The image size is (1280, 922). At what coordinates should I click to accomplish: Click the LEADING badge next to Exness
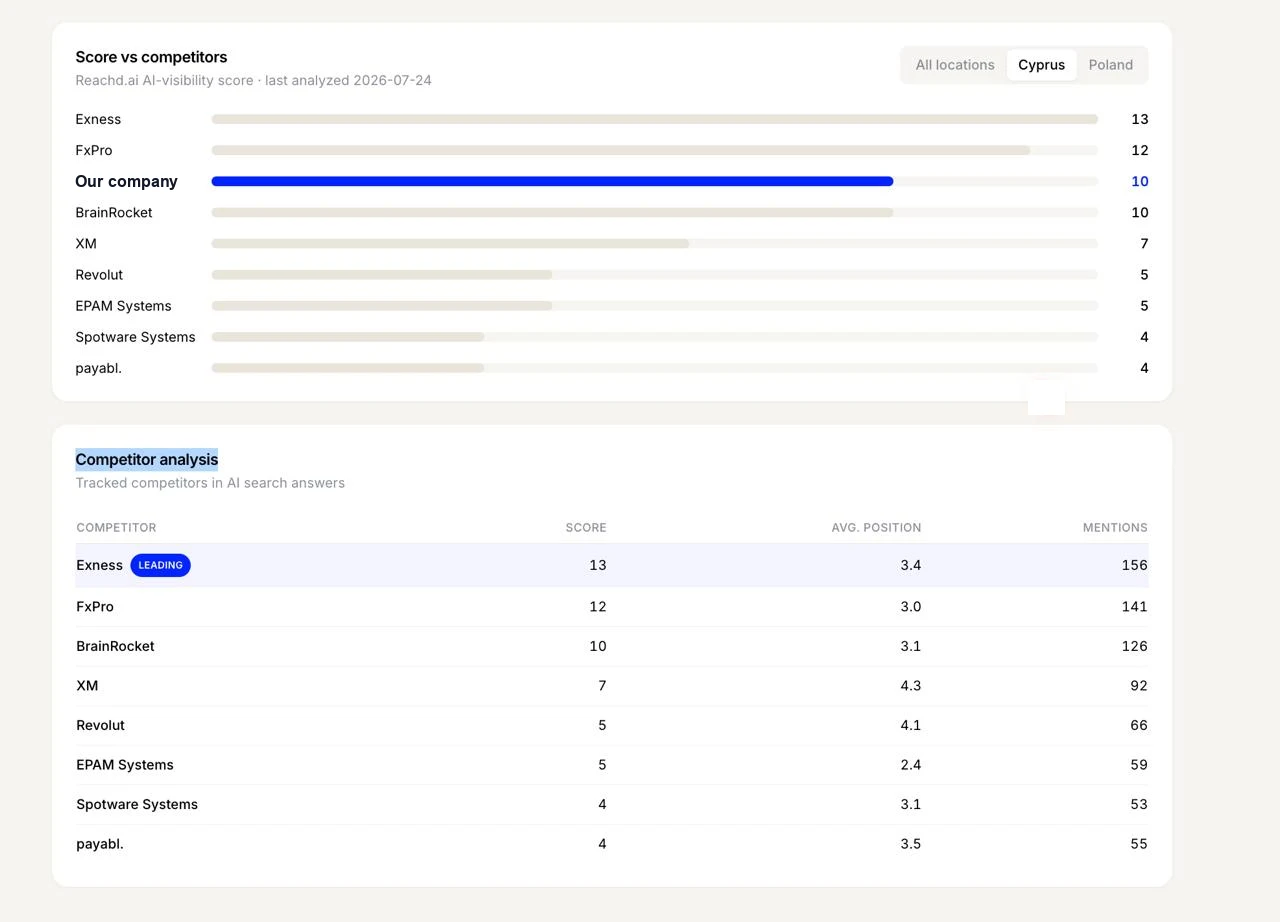pos(160,565)
